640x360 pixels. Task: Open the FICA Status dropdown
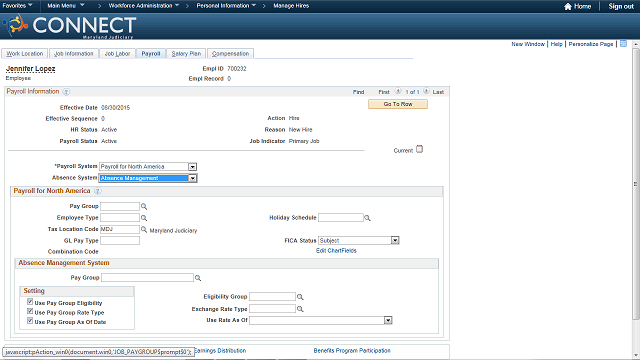(x=395, y=240)
